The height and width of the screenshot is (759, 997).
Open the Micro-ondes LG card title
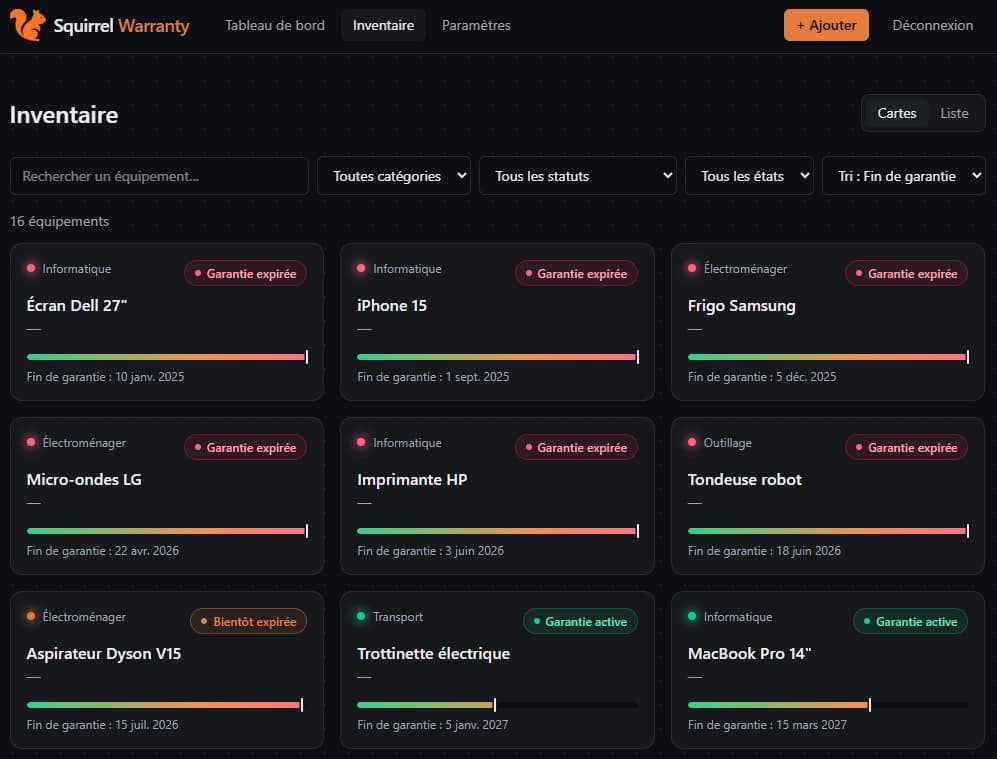84,479
